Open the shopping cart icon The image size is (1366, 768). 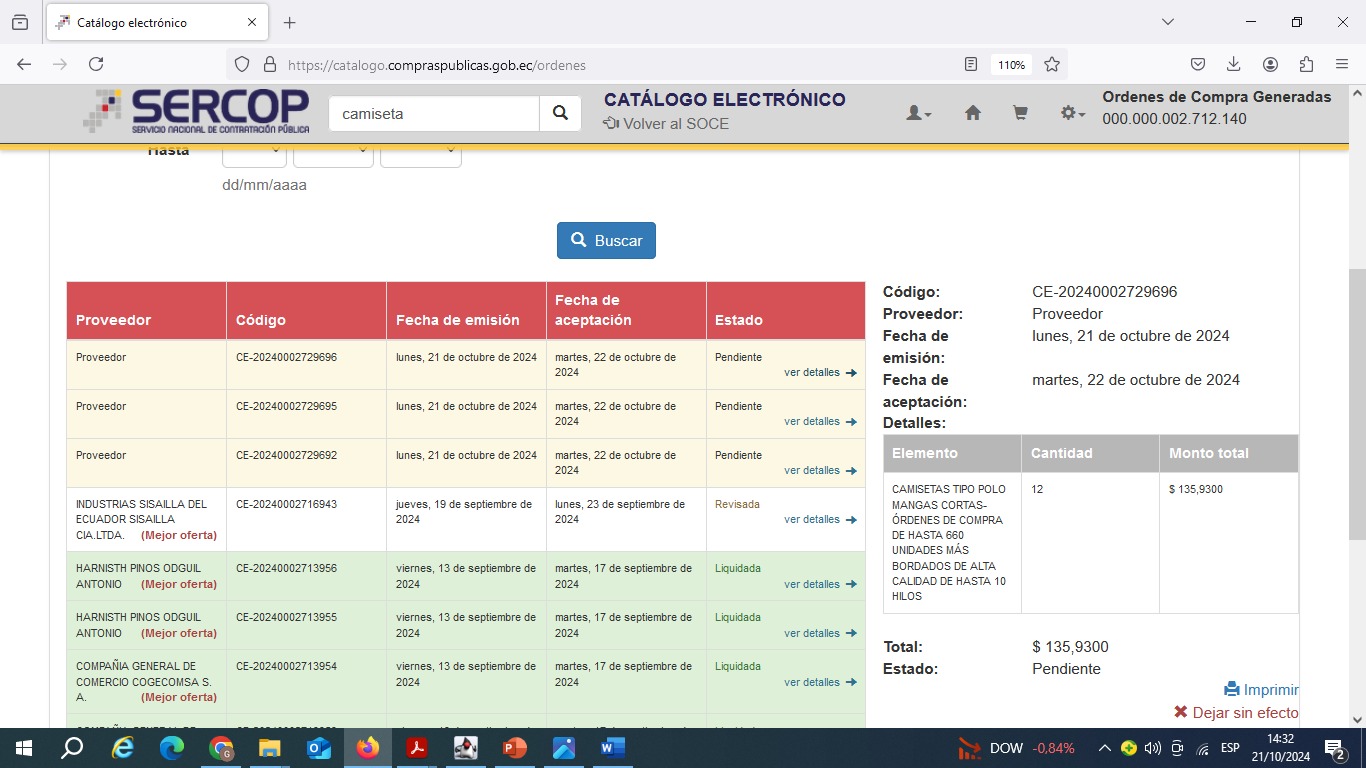[1020, 114]
